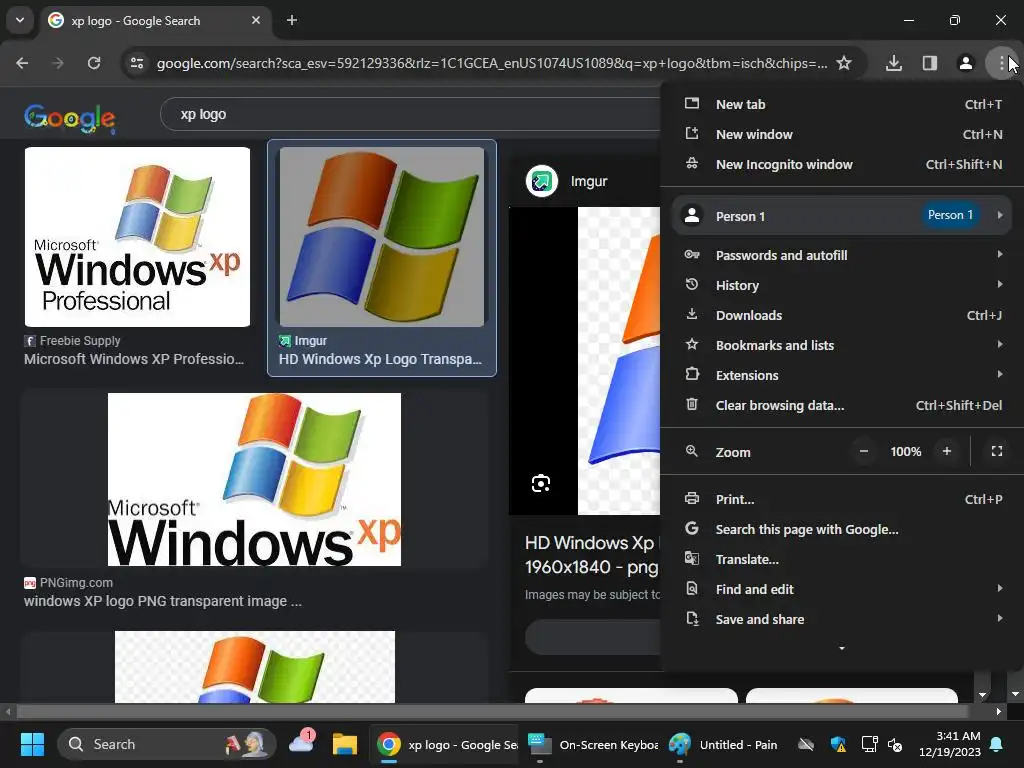Switch to Untitled - Paint taskbar app
1024x768 pixels.
723,744
